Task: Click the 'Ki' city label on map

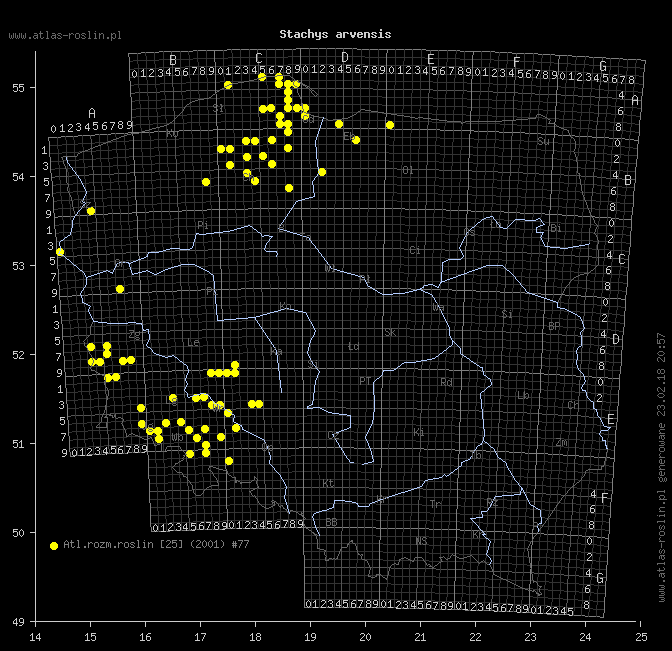Action: (419, 432)
